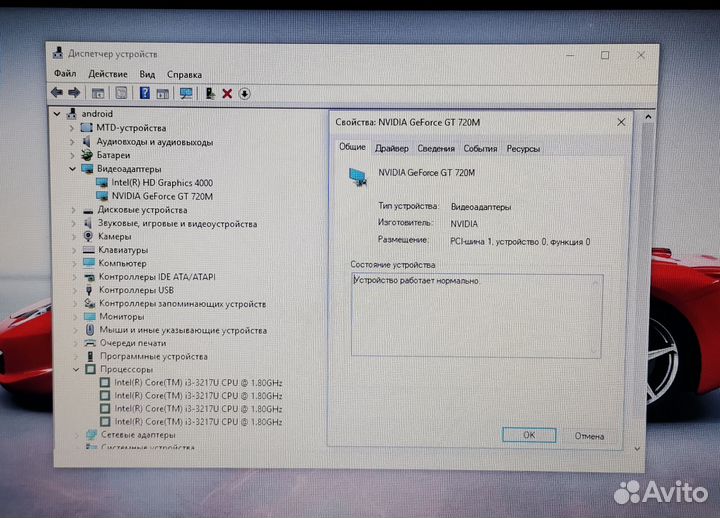Viewport: 720px width, 518px height.
Task: Expand the Батареи category
Action: 72,155
